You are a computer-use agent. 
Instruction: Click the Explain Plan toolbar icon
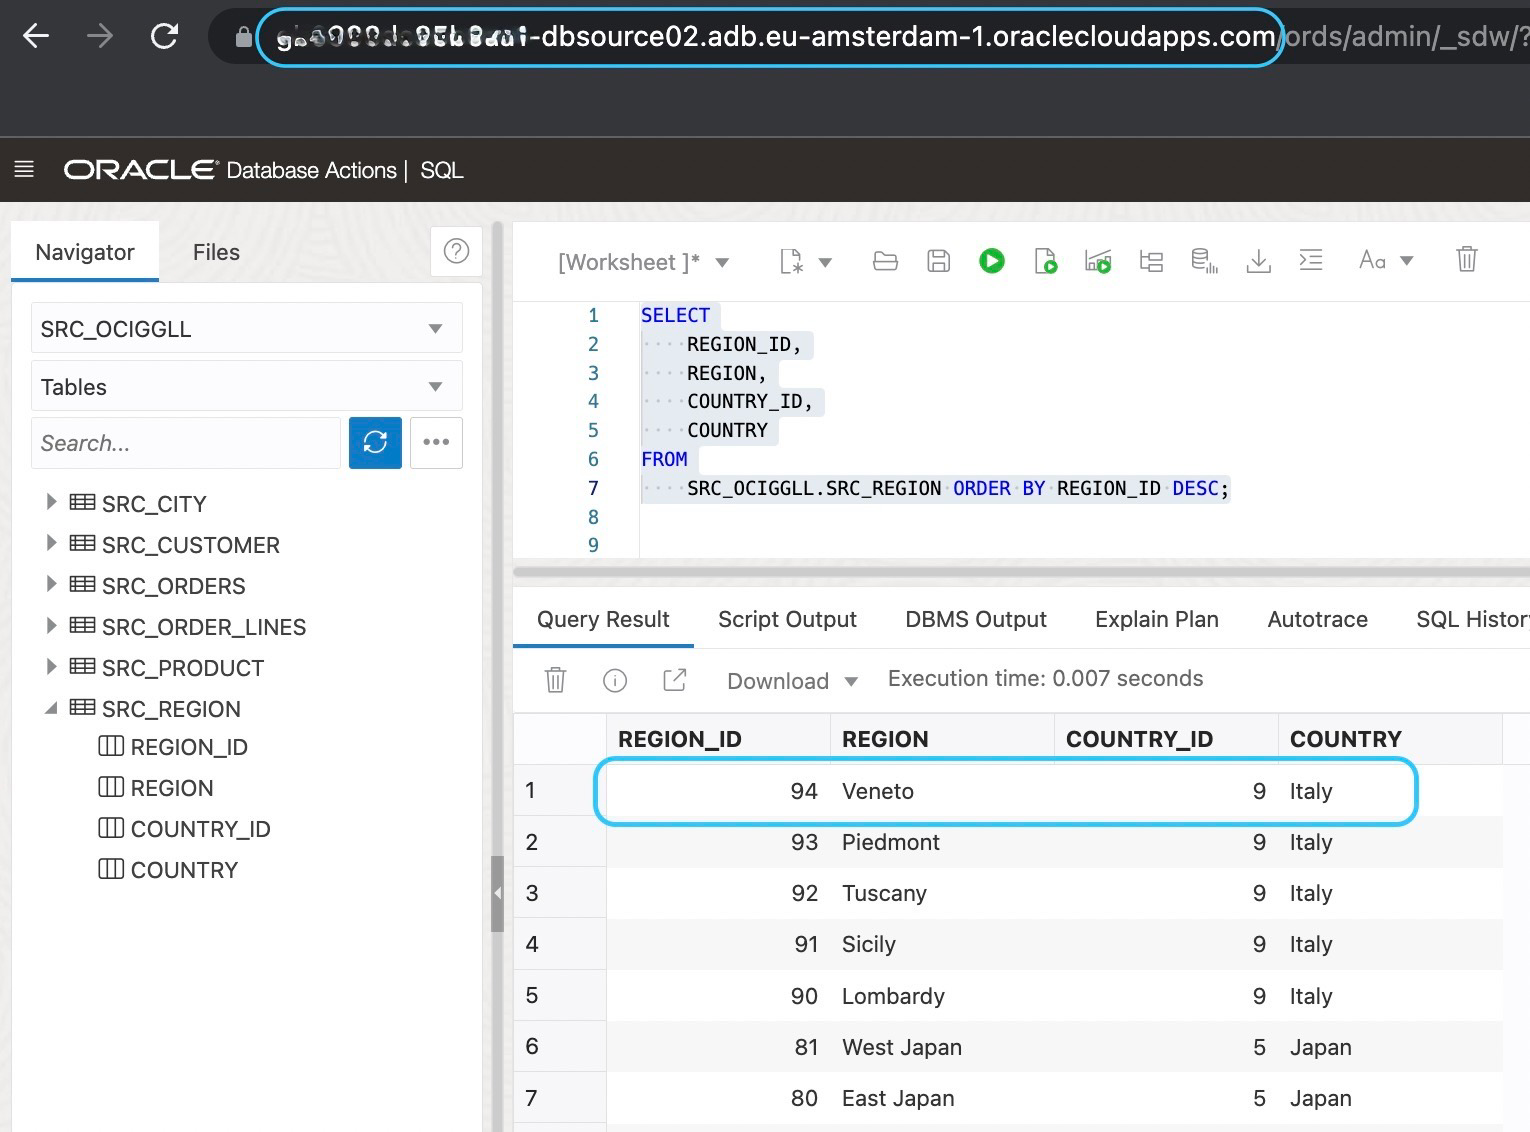click(x=1151, y=261)
